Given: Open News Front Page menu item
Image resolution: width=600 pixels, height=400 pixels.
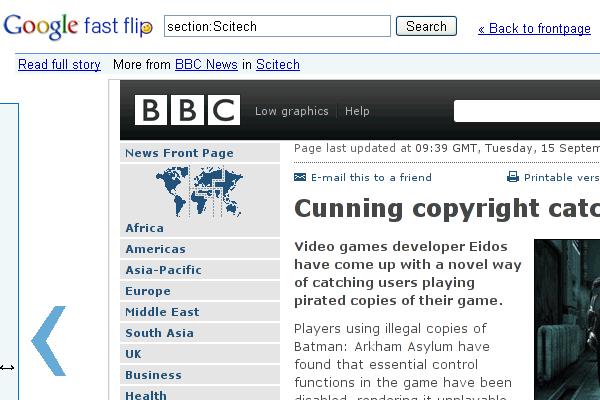Looking at the screenshot, I should pos(200,153).
